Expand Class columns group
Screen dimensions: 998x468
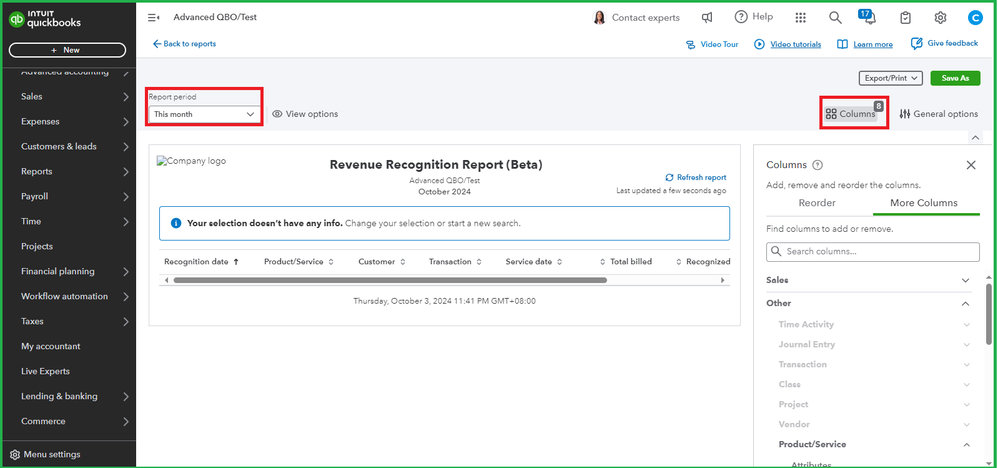click(x=967, y=385)
